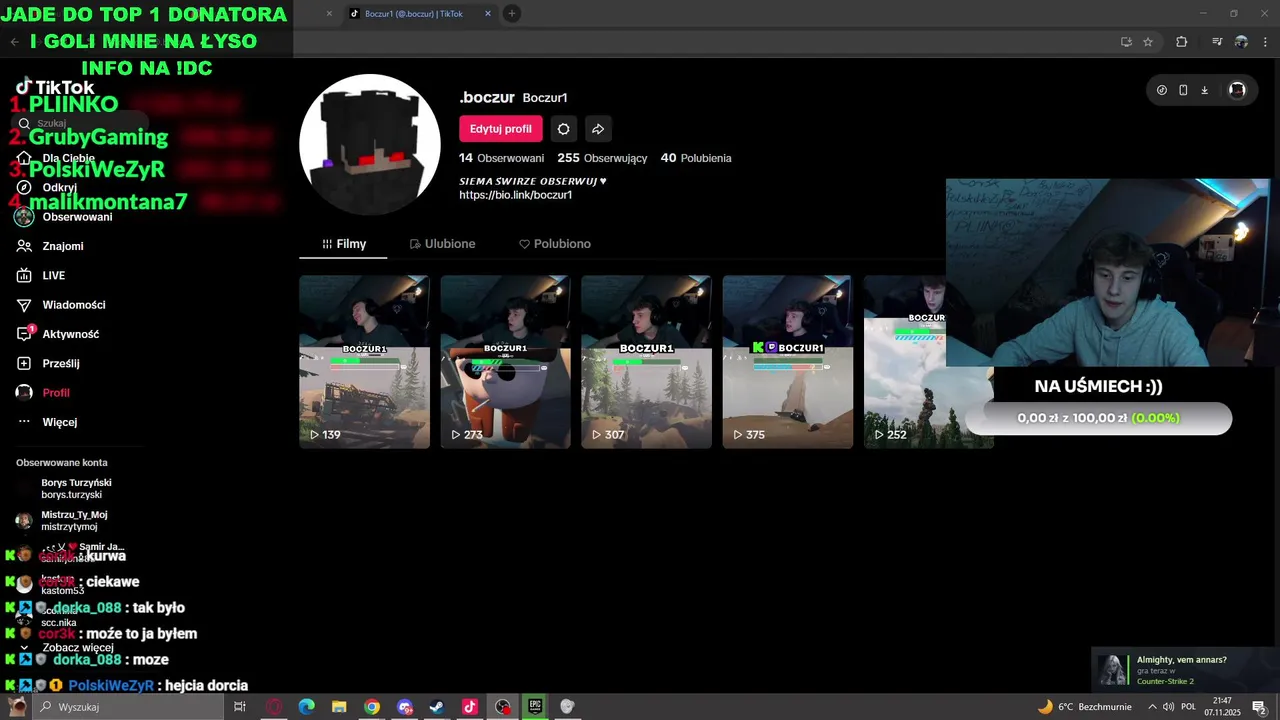Open OBS Studio from the taskbar
Image resolution: width=1280 pixels, height=720 pixels.
point(503,707)
